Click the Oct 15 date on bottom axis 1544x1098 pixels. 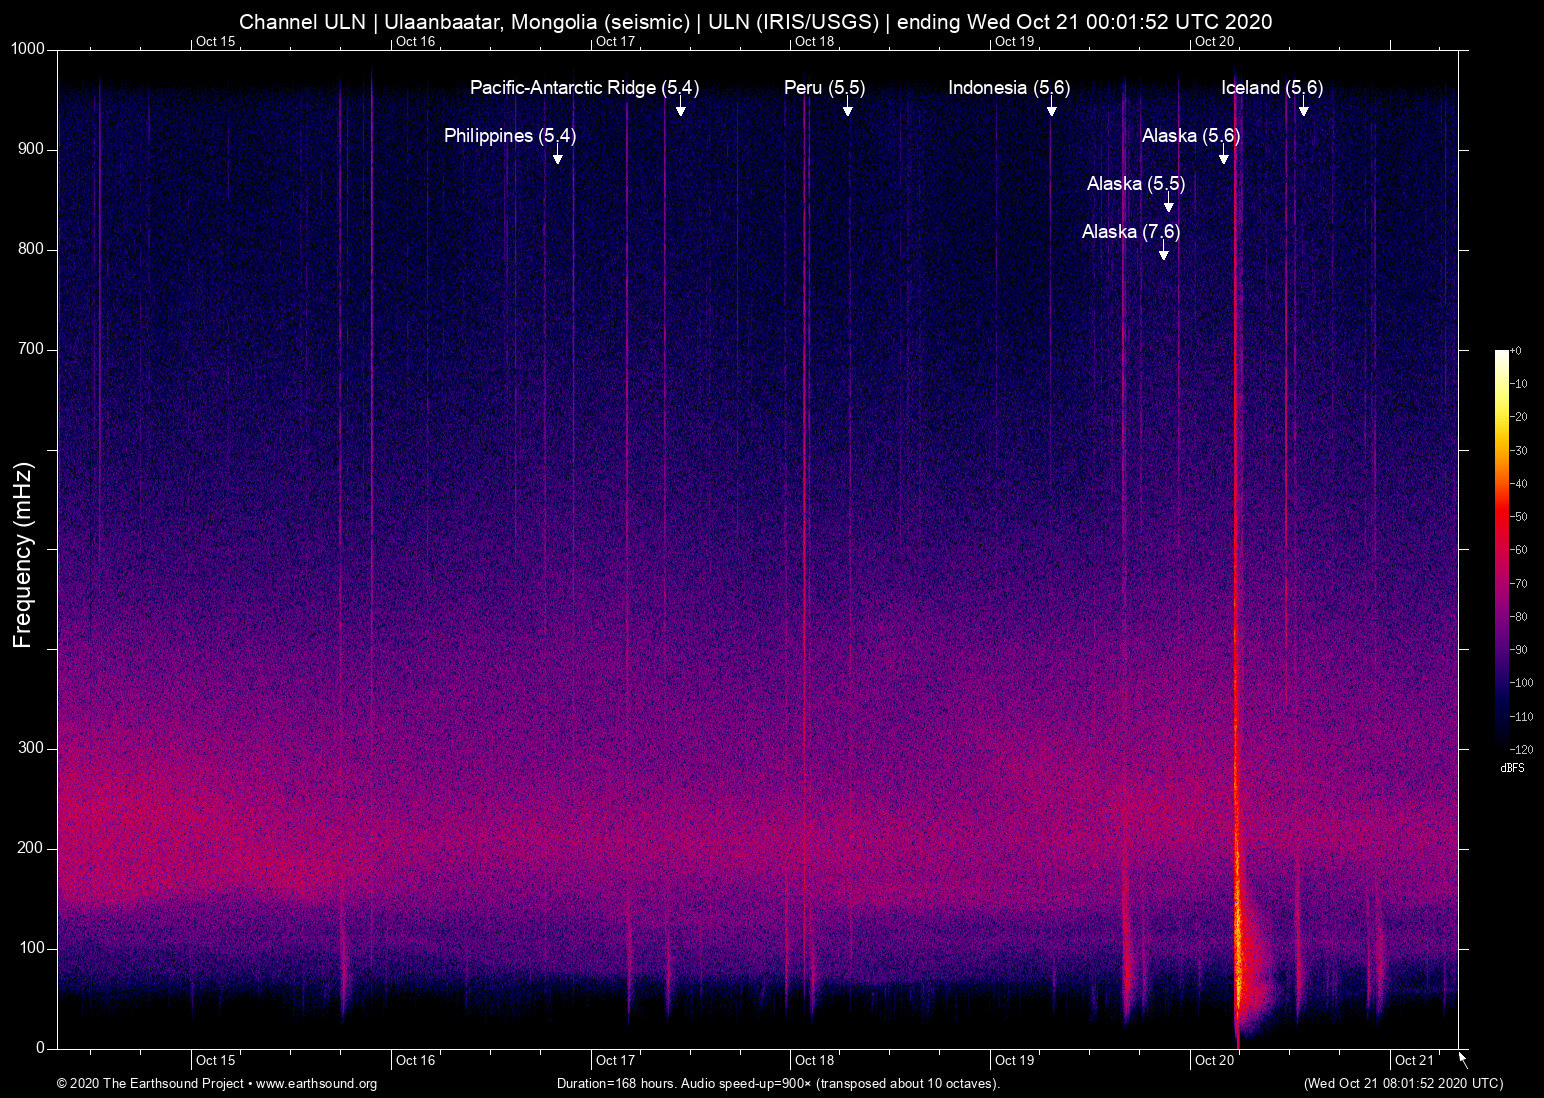coord(216,1060)
